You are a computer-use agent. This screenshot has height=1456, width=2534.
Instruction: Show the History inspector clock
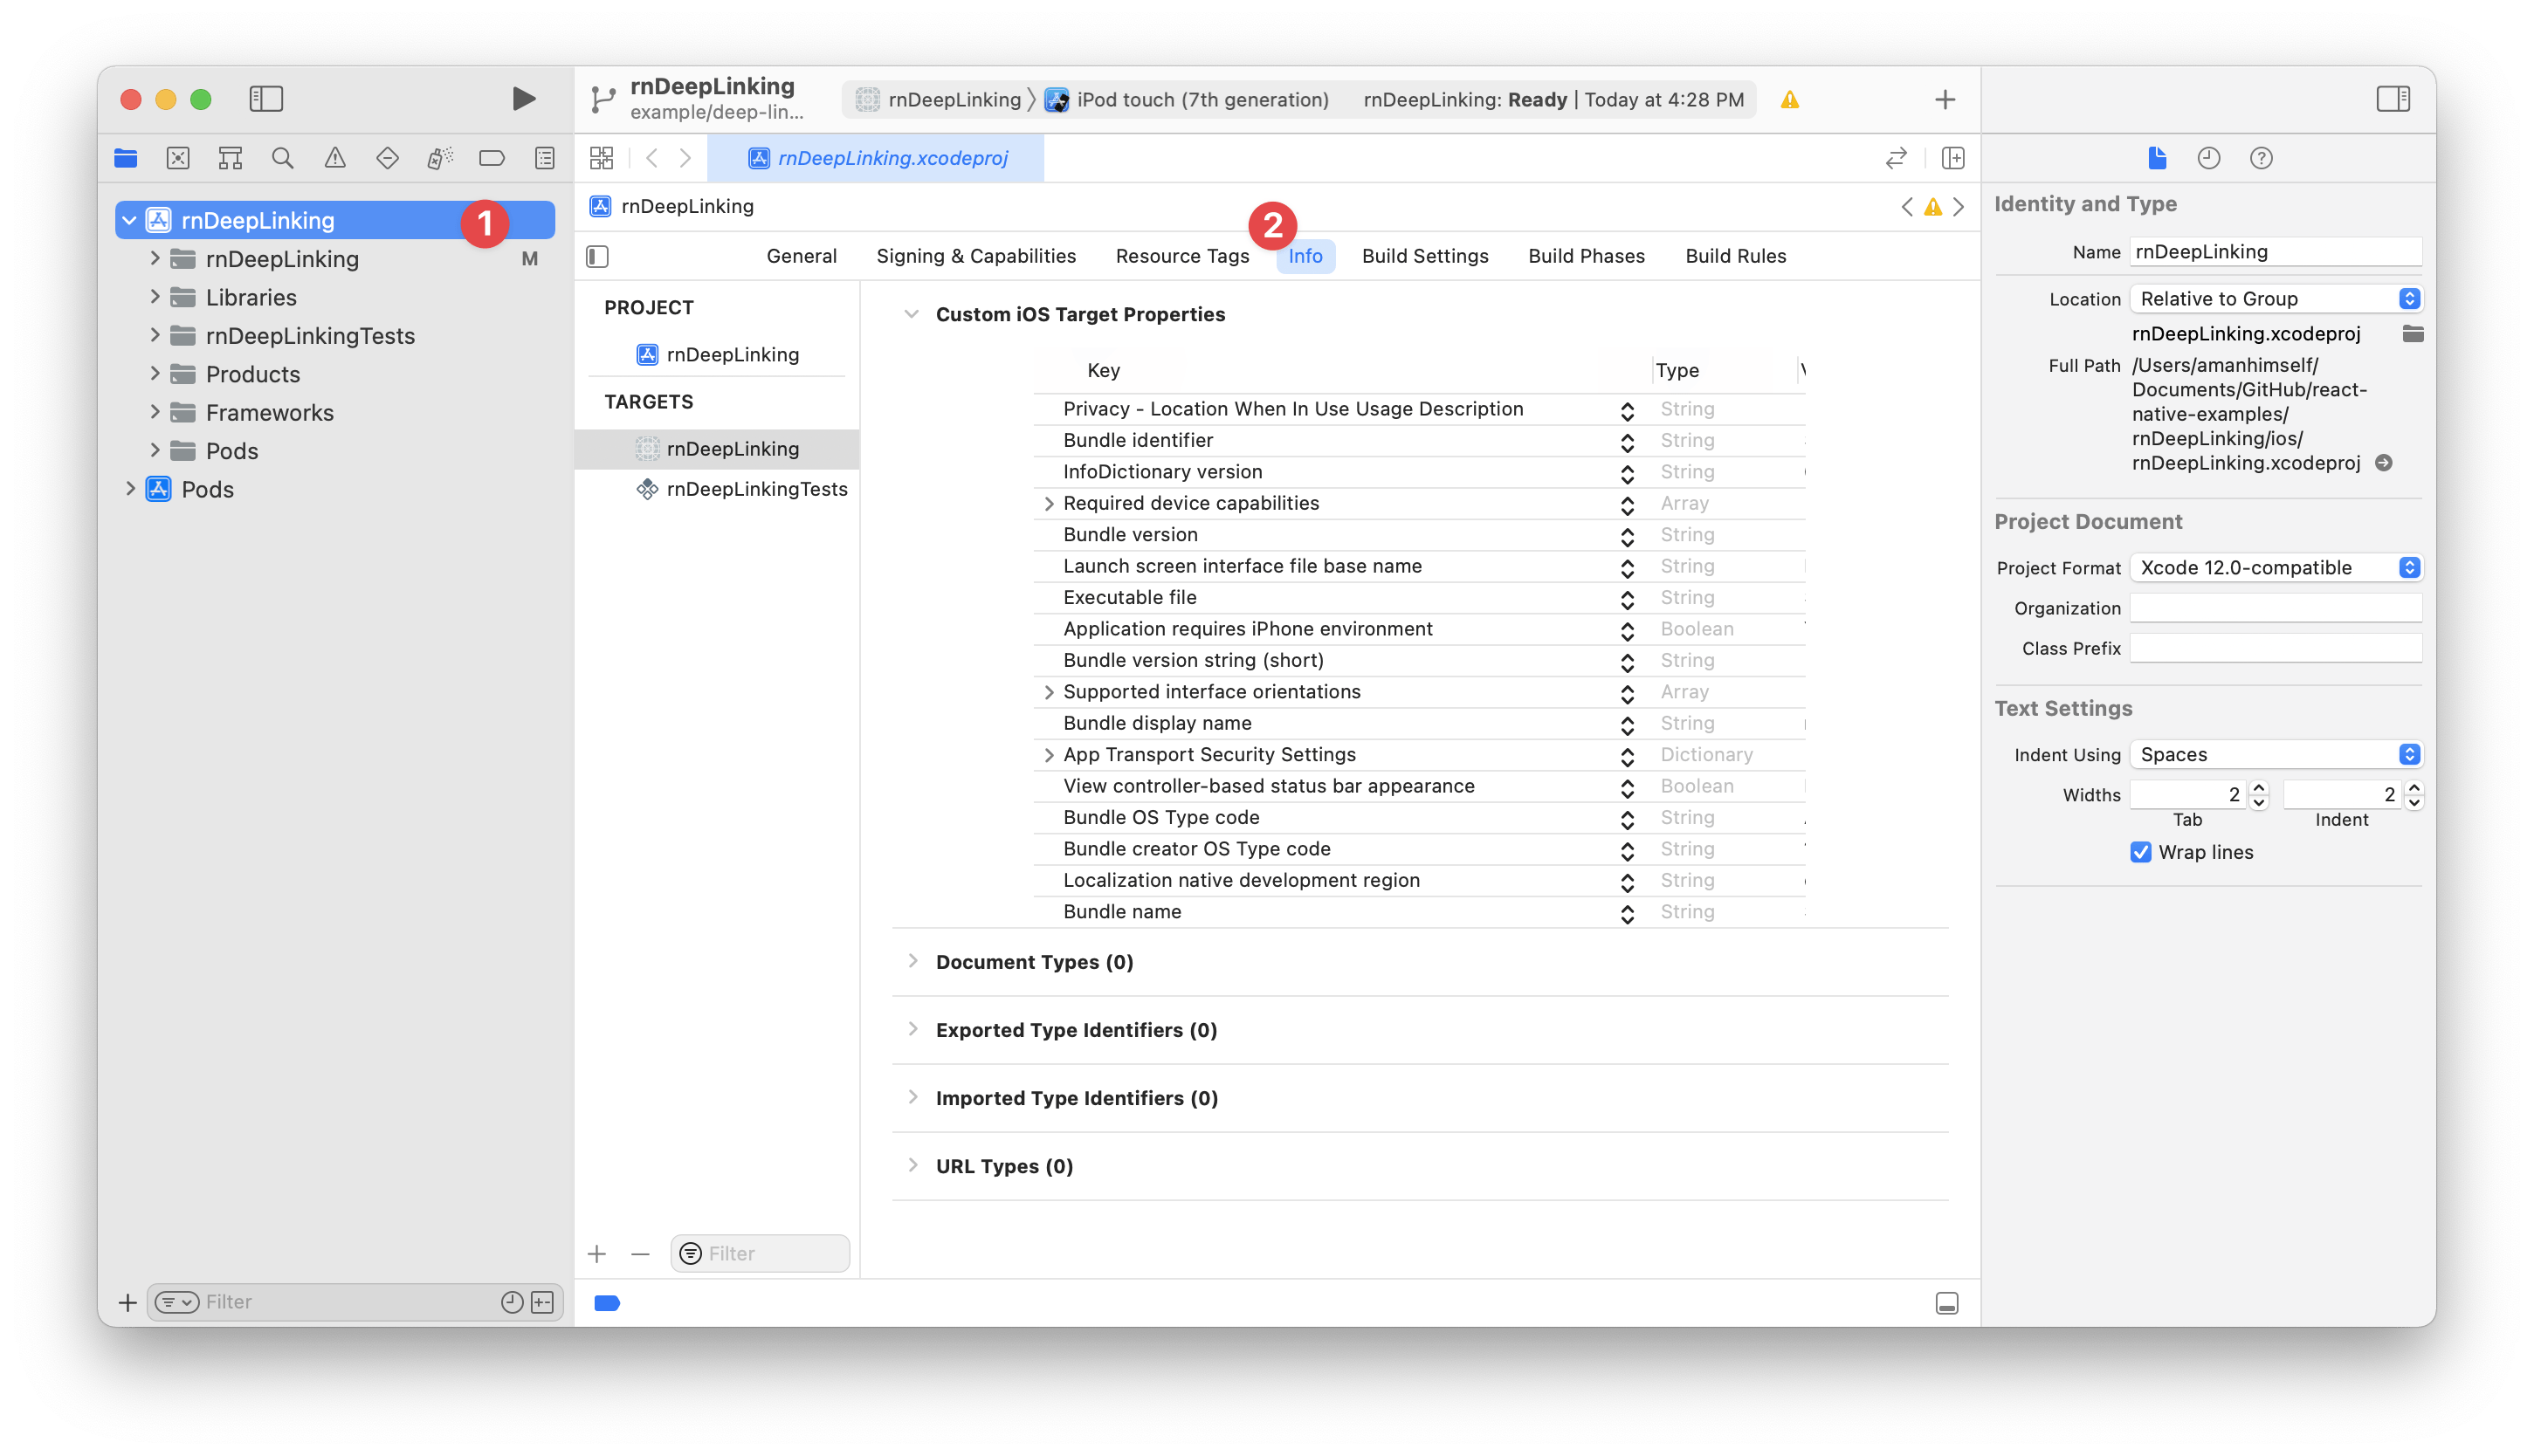point(2209,157)
